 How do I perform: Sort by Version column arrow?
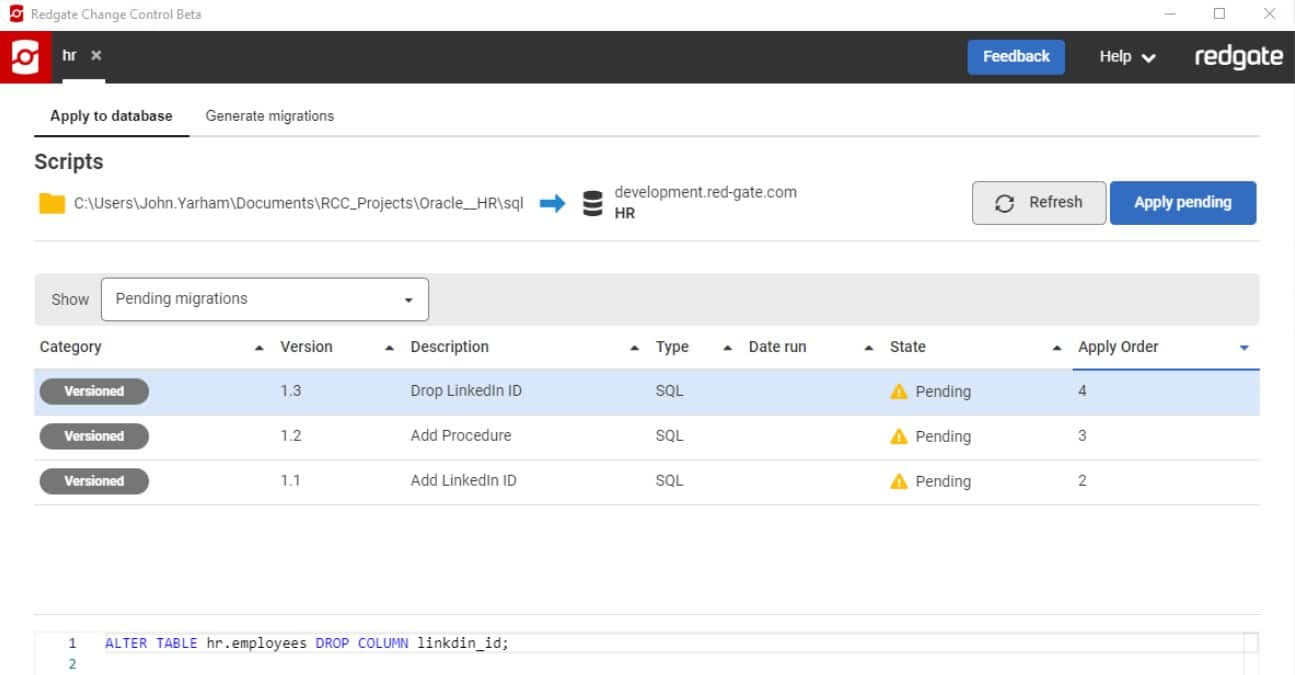(390, 348)
